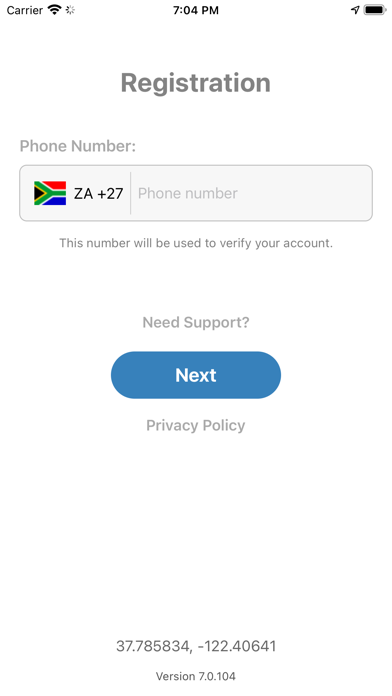Select the +27 dial code text
The width and height of the screenshot is (392, 696).
[x=110, y=194]
